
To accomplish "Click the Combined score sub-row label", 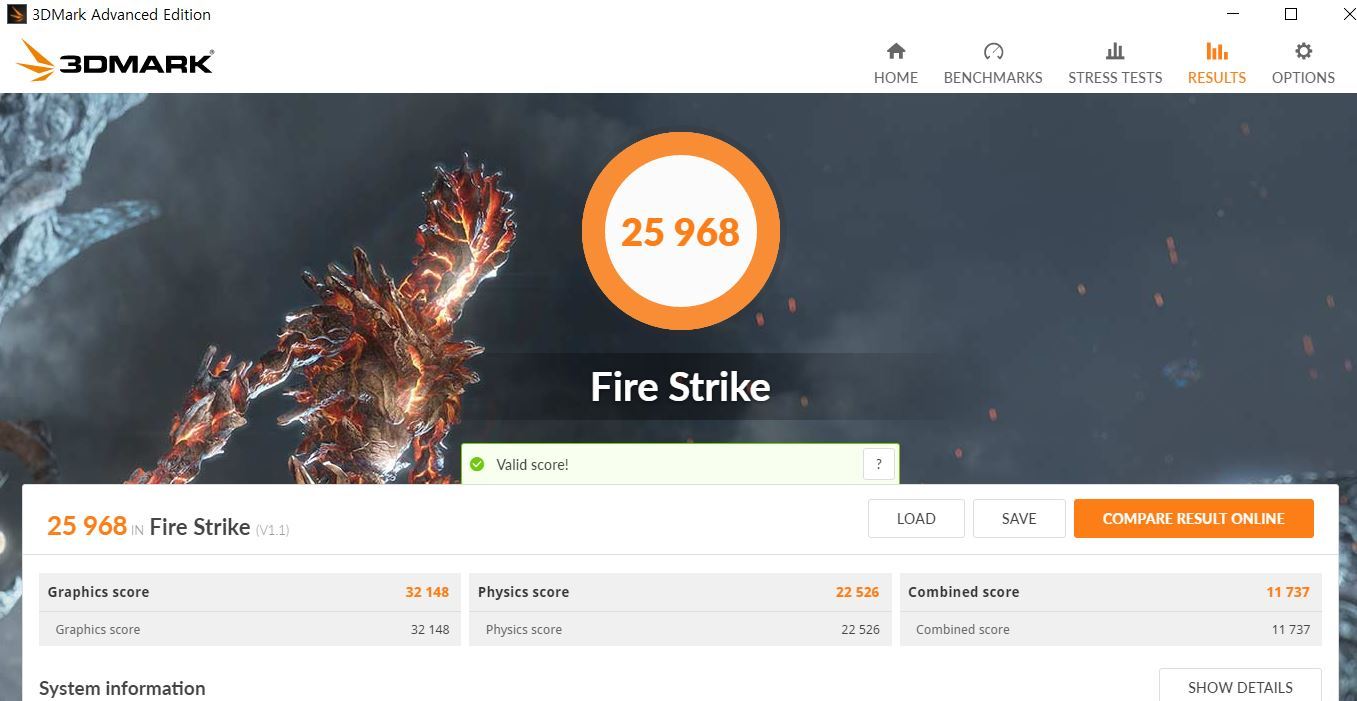I will click(963, 629).
